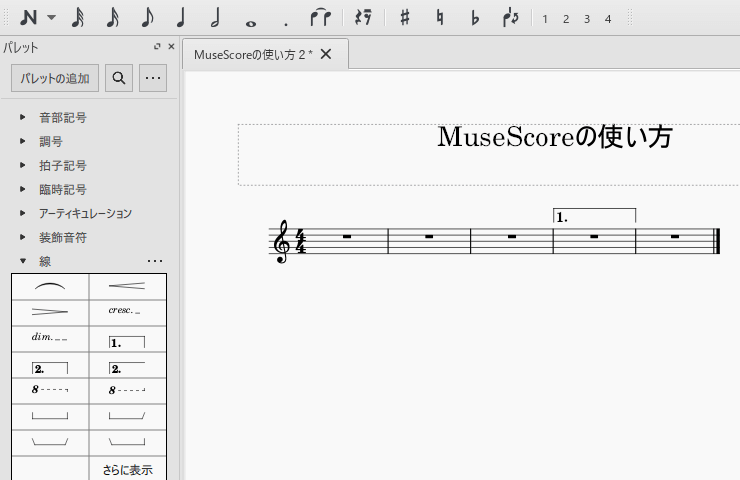Select the 8va ottava line
This screenshot has height=480, width=740.
pyautogui.click(x=50, y=391)
